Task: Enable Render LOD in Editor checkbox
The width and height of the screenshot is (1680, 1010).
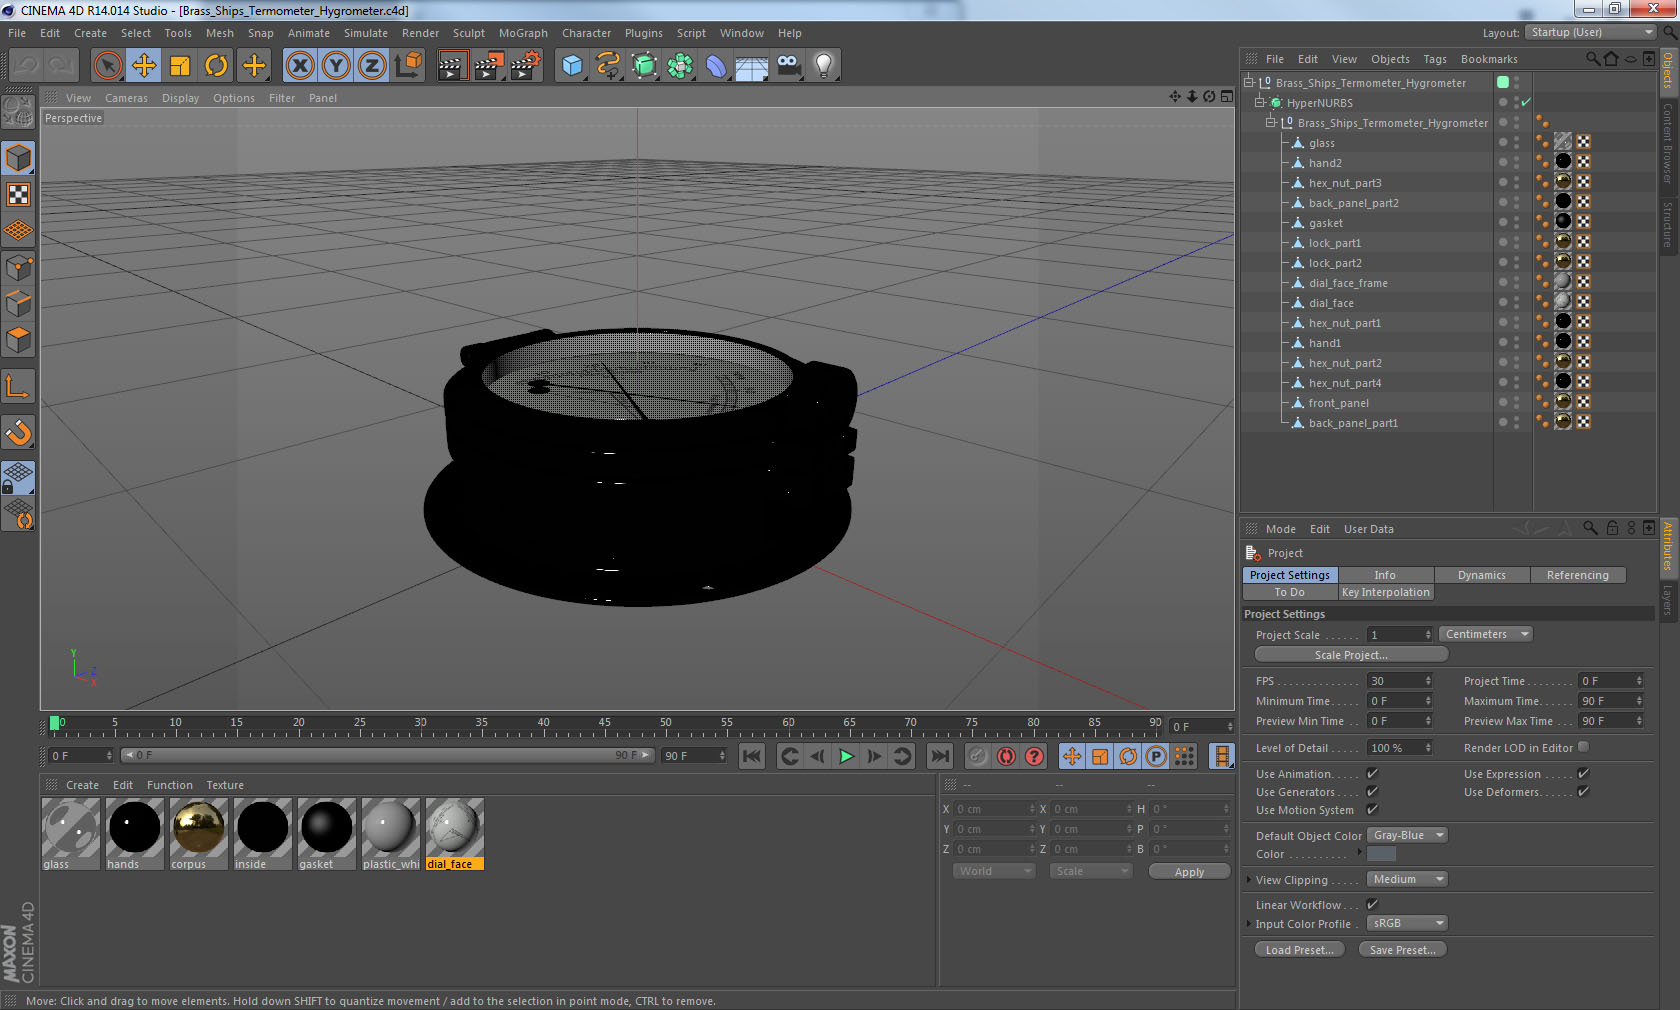Action: tap(1583, 747)
